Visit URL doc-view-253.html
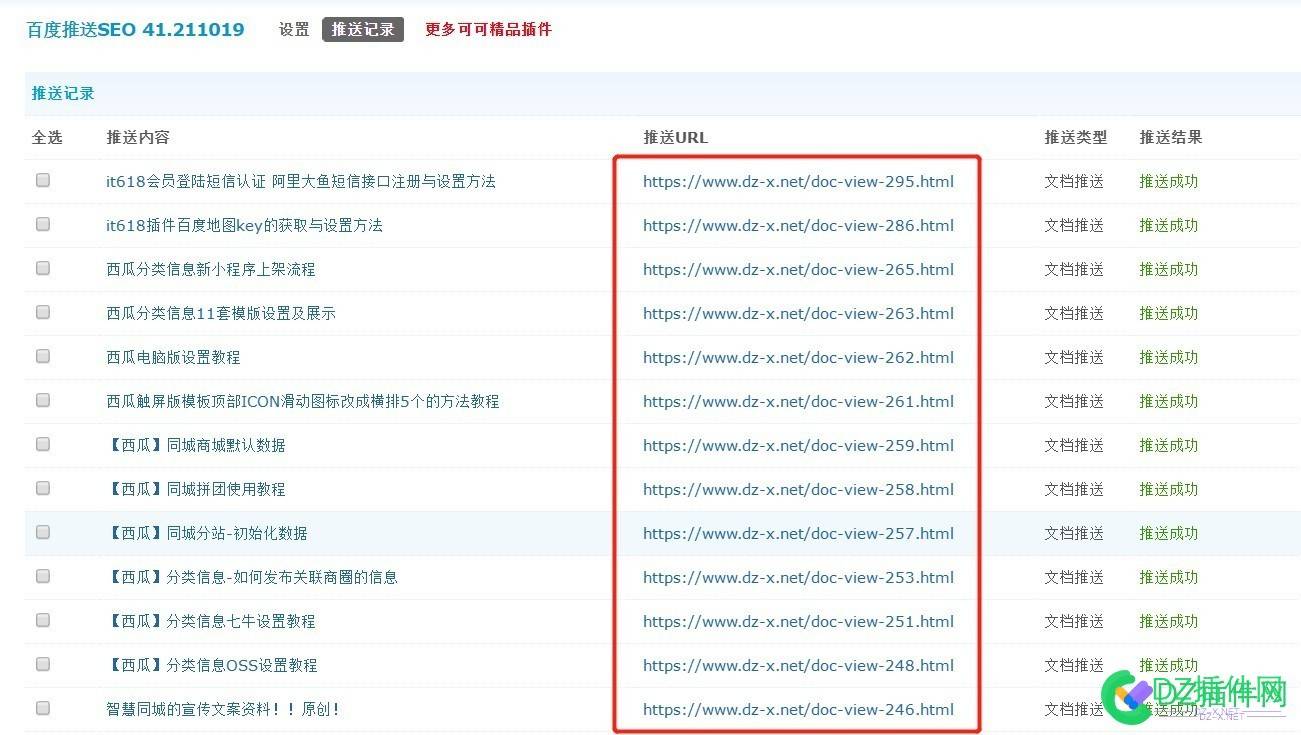1301x735 pixels. 798,578
